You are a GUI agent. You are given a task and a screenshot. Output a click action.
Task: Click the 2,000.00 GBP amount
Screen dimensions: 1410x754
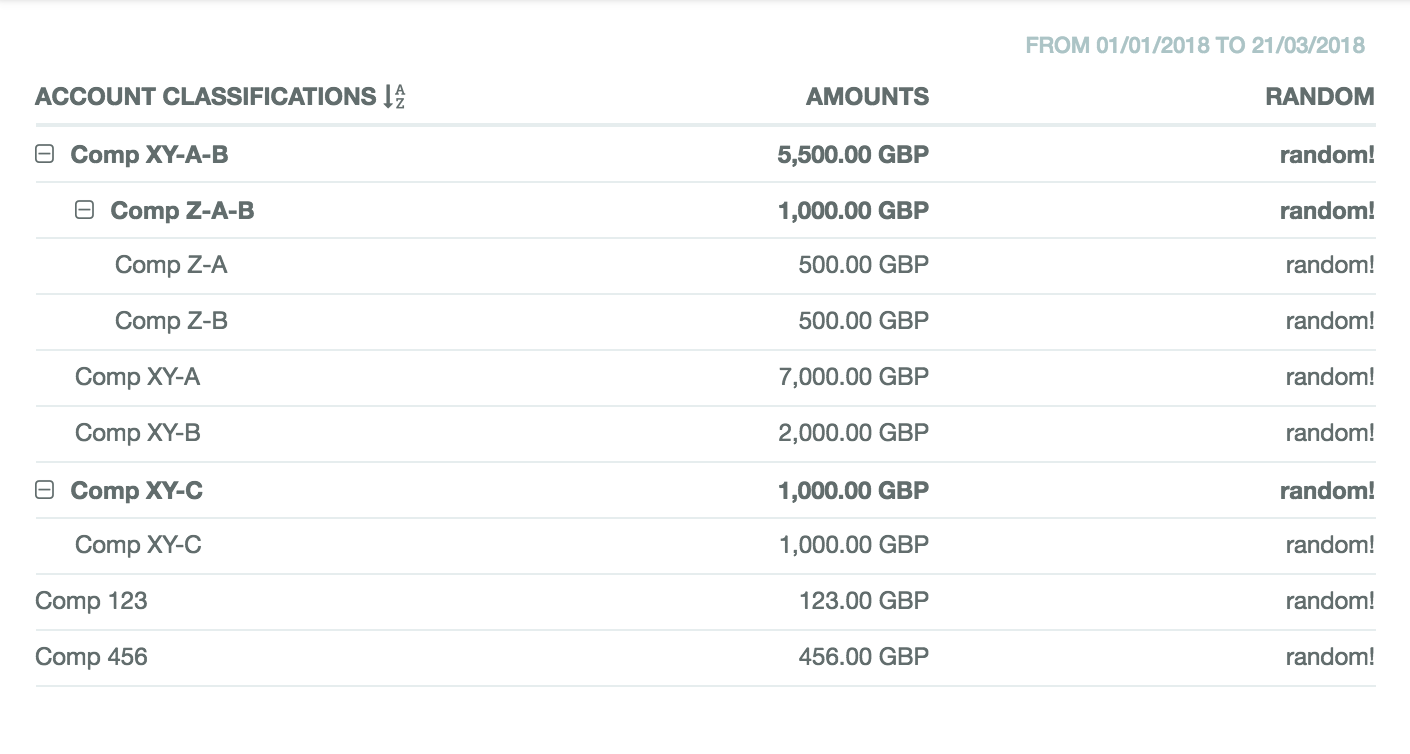pos(853,433)
